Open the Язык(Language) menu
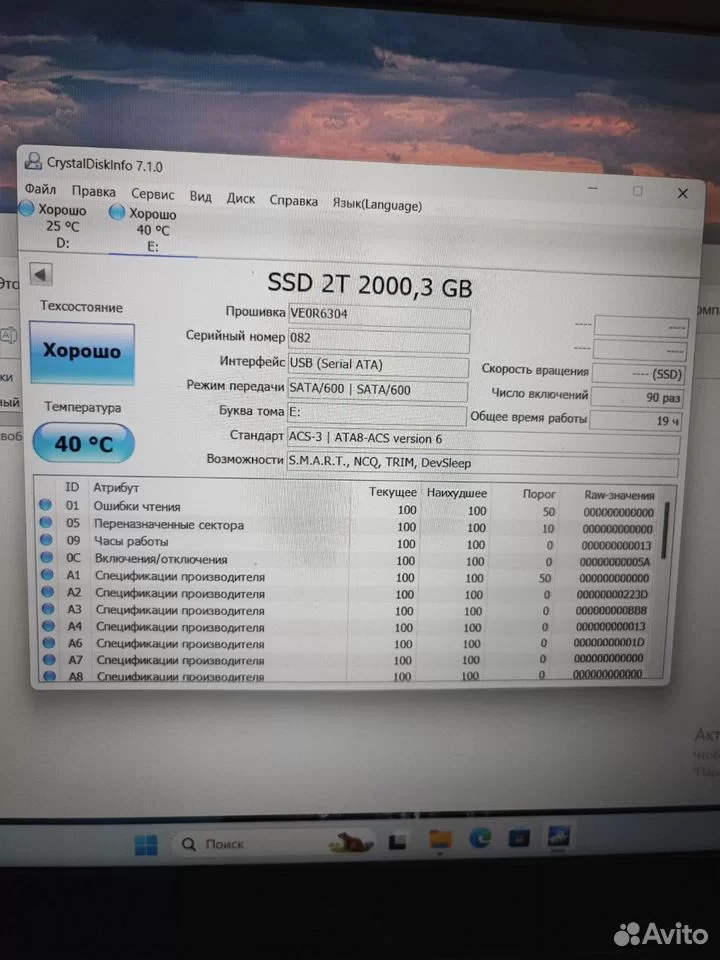720x960 pixels. [377, 204]
